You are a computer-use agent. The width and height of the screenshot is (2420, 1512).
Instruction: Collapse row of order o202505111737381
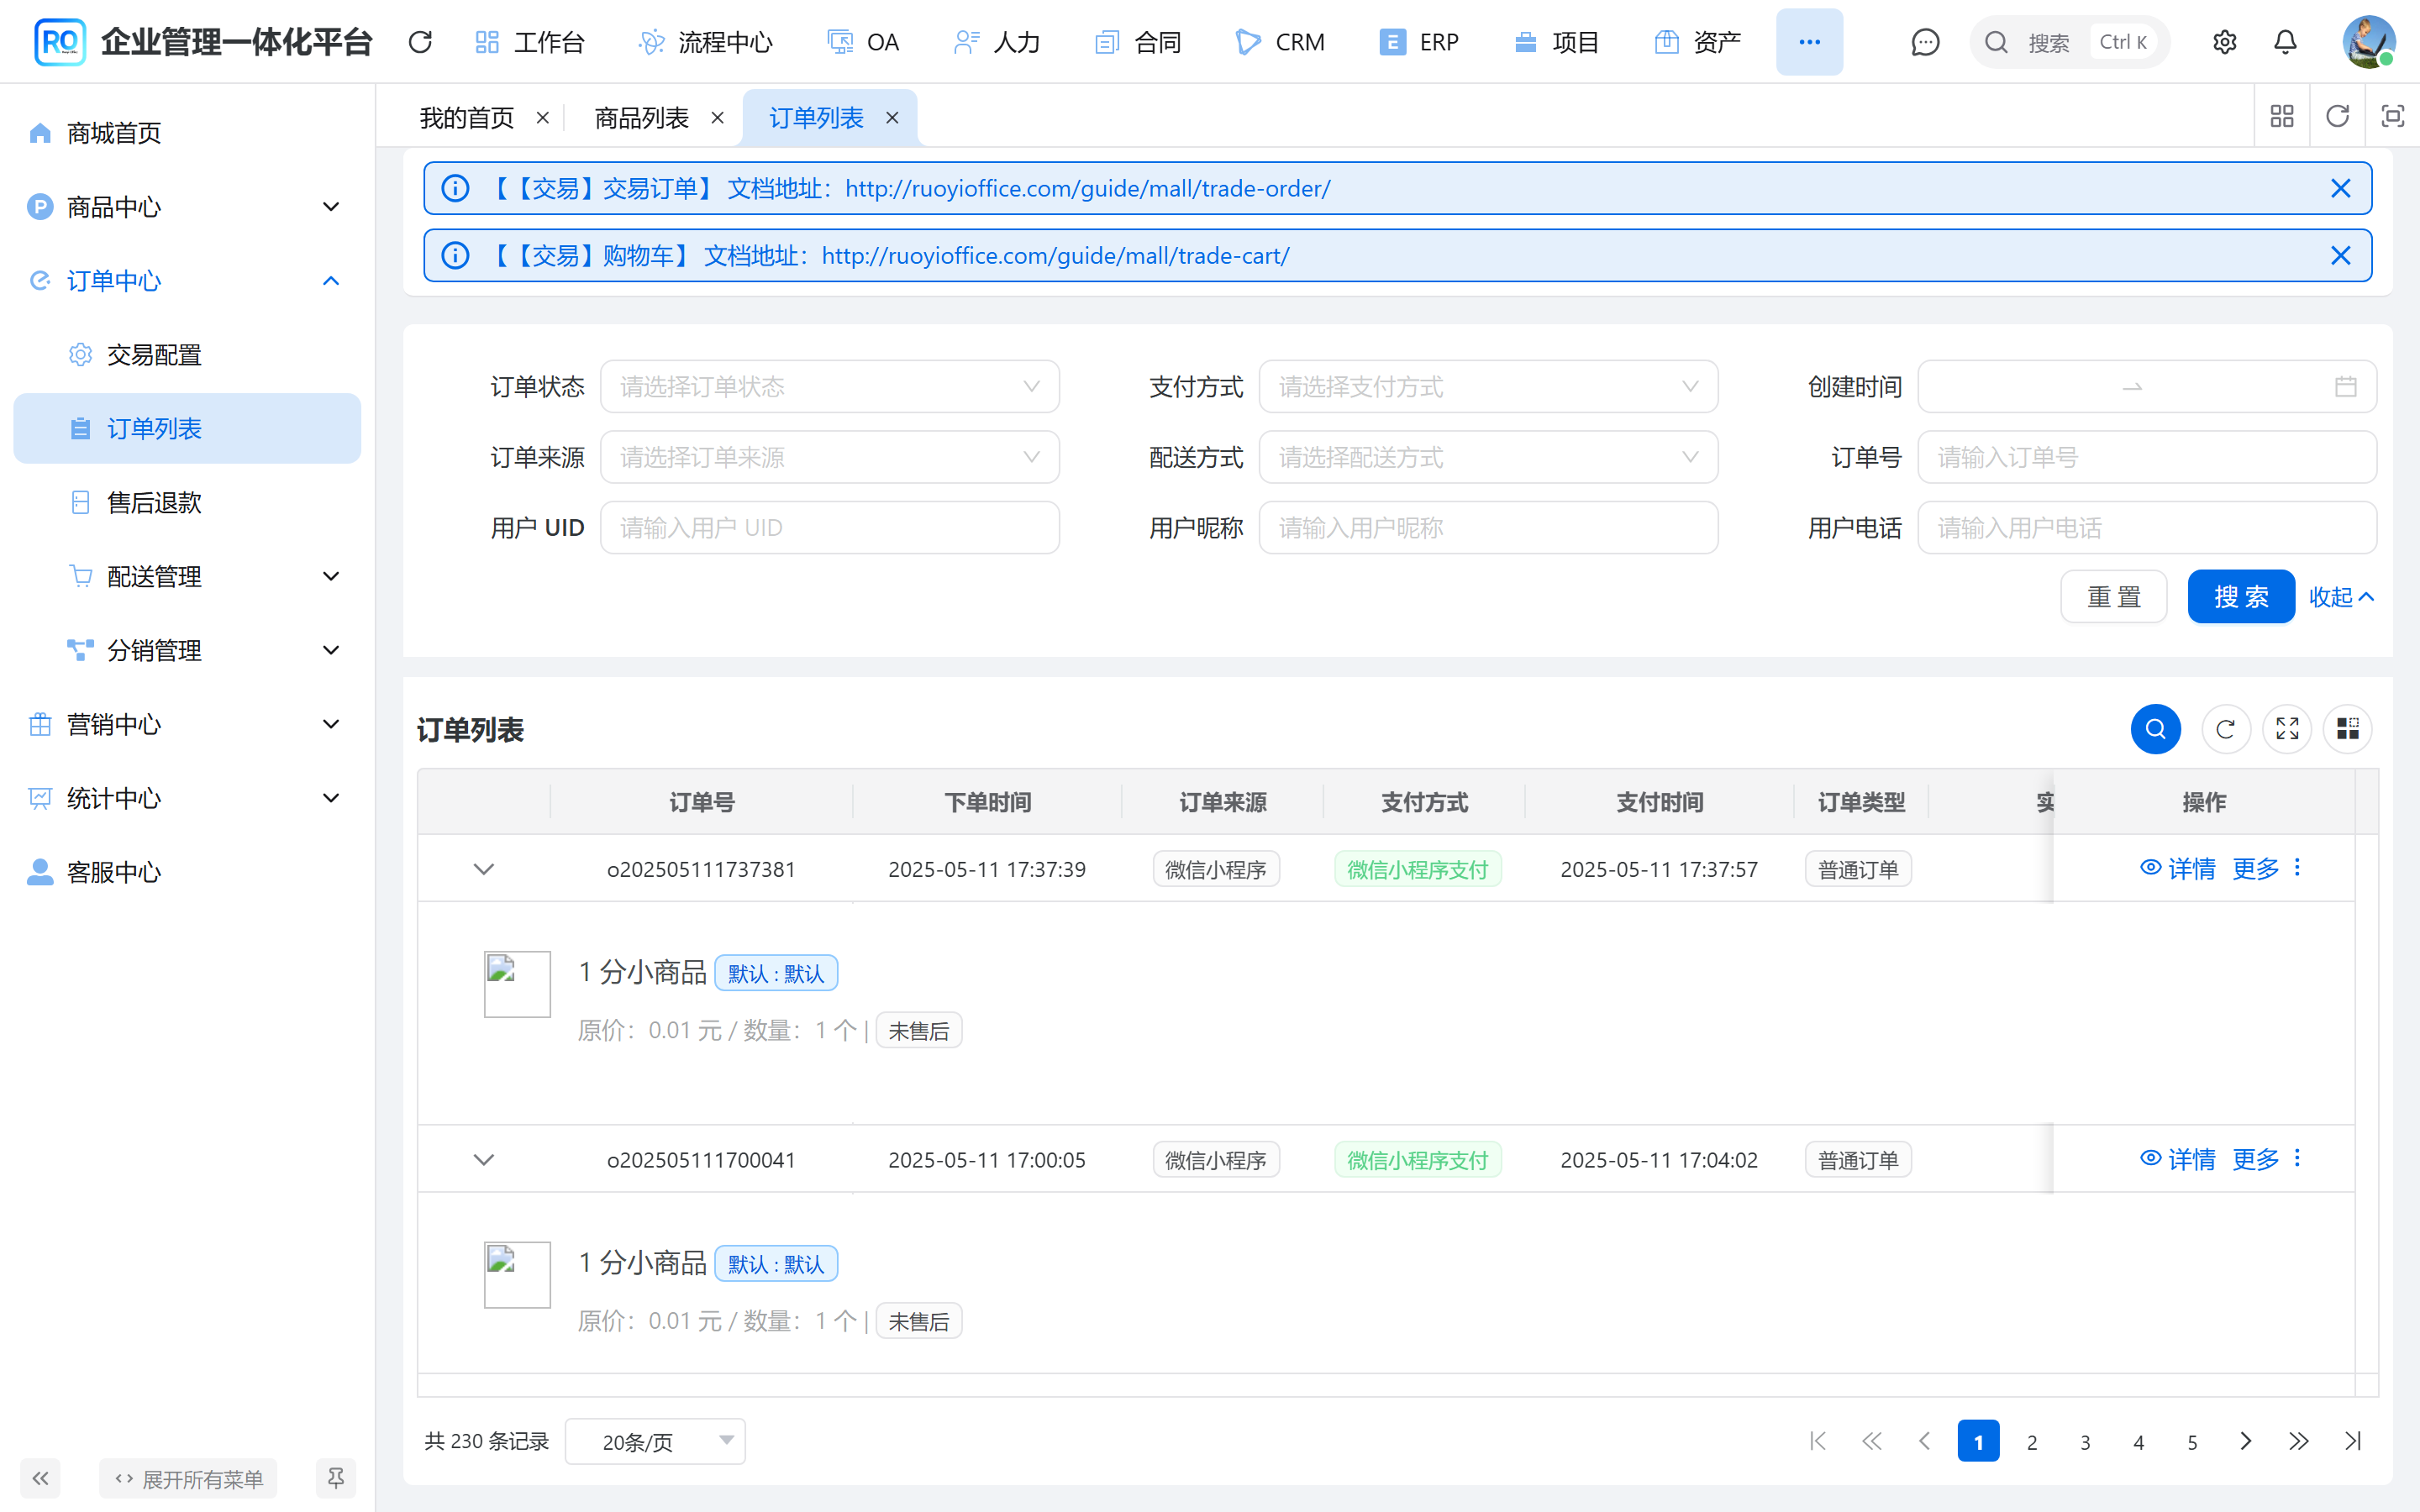(x=484, y=869)
